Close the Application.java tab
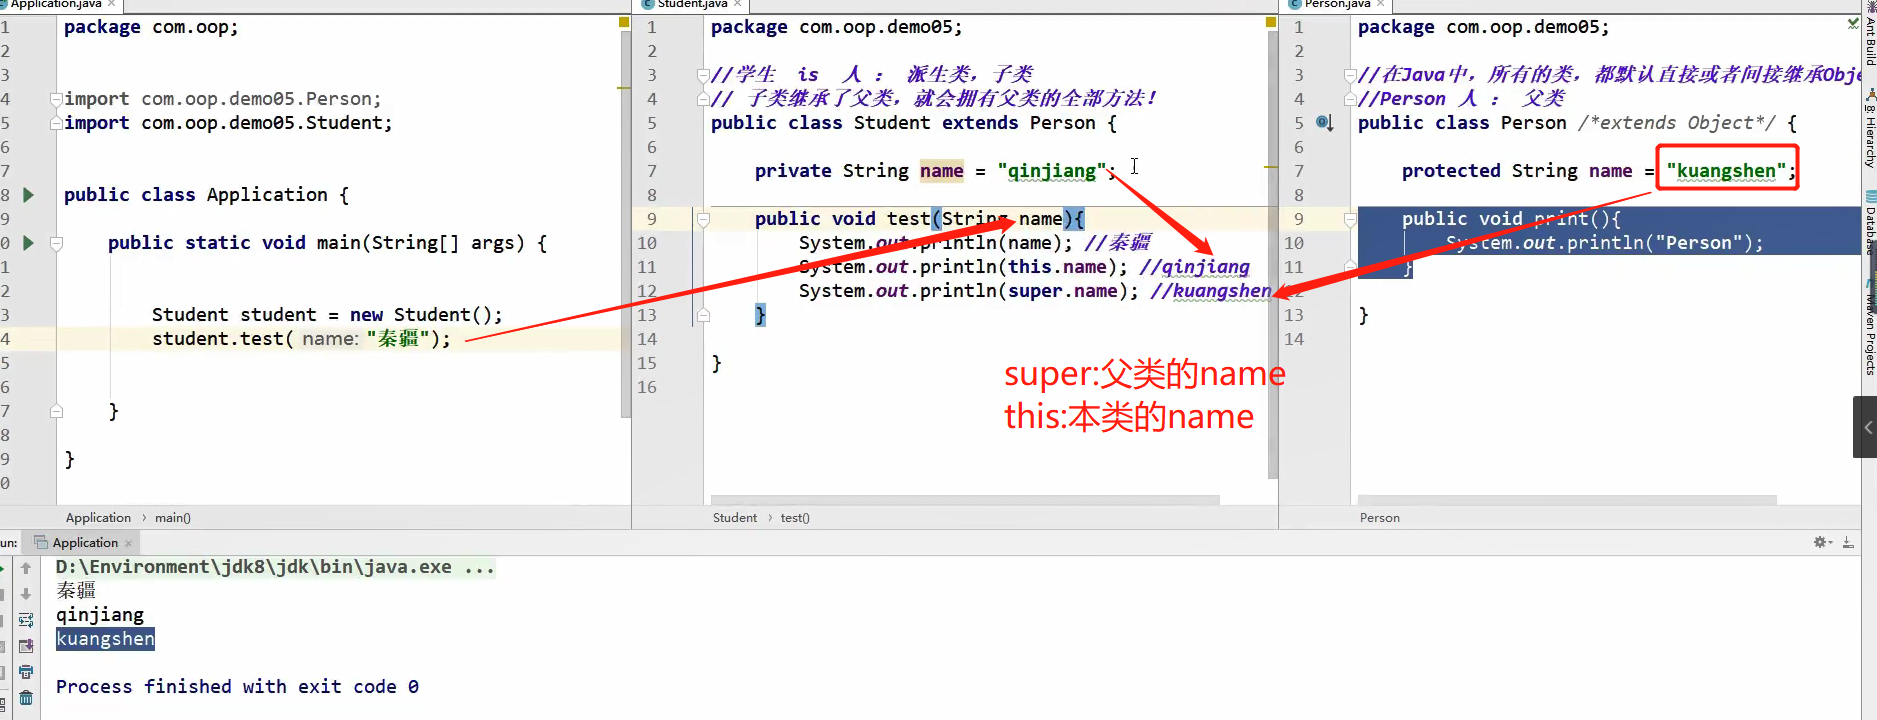Screen dimensions: 1877x720 111,4
